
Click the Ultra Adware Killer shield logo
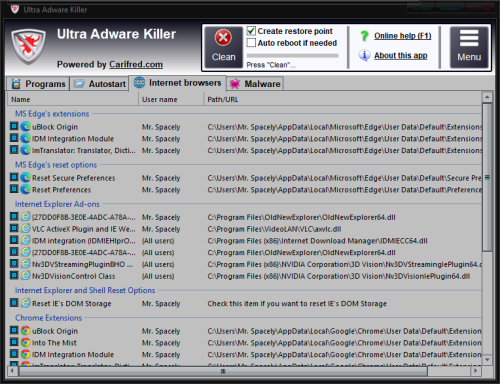pos(28,46)
